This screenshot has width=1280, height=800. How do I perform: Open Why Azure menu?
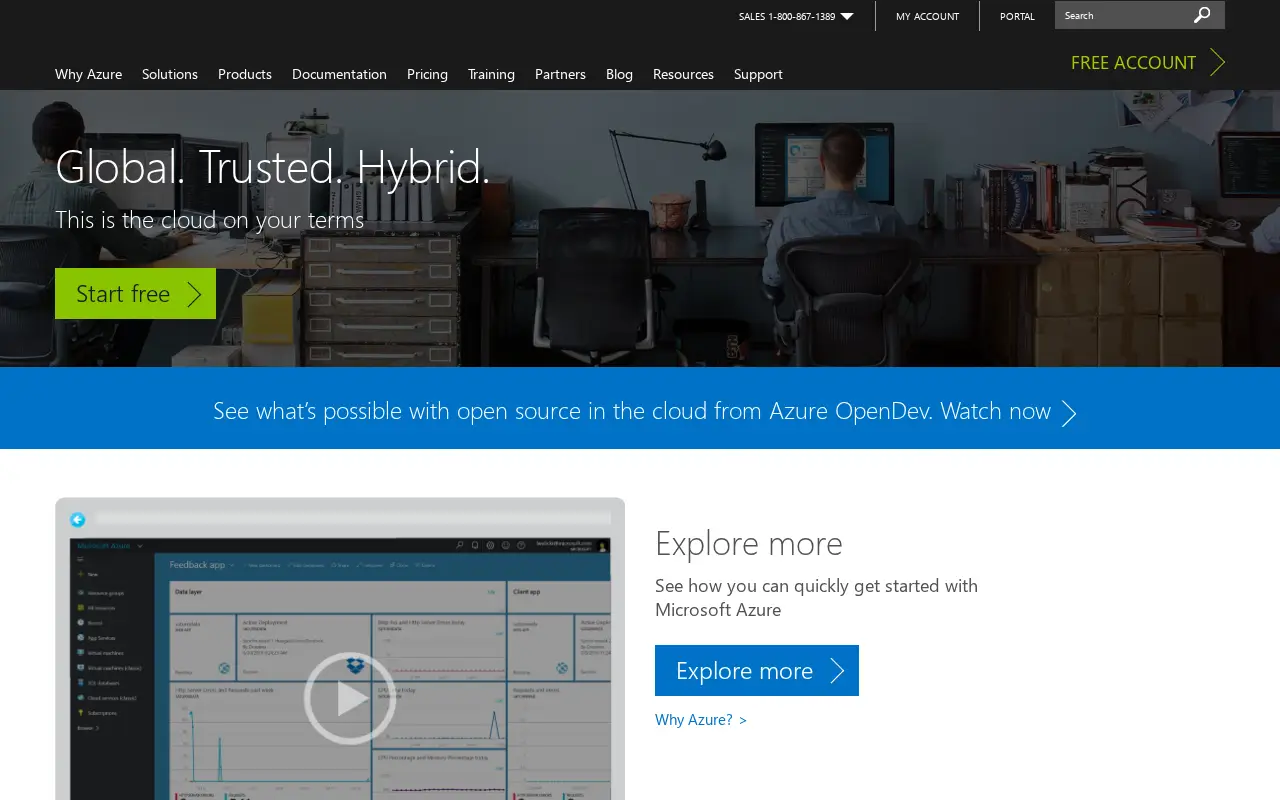tap(88, 74)
